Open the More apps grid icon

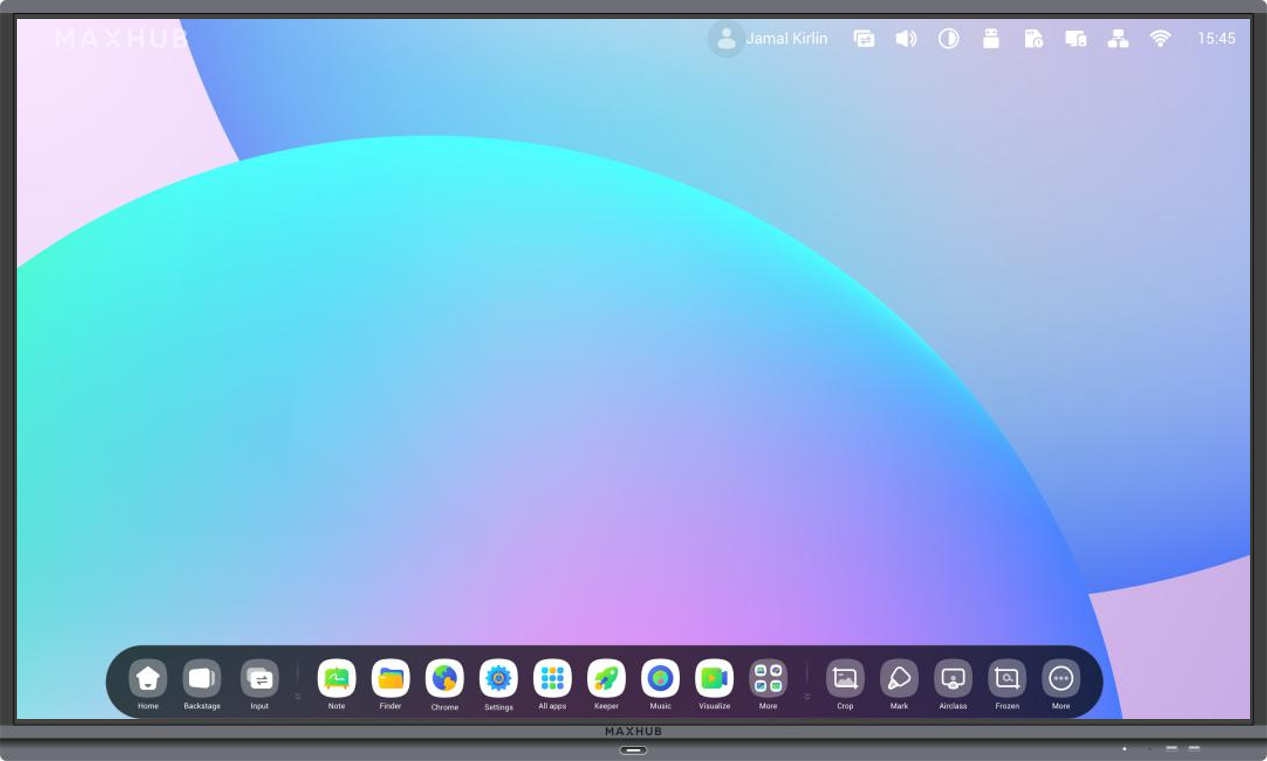click(768, 678)
